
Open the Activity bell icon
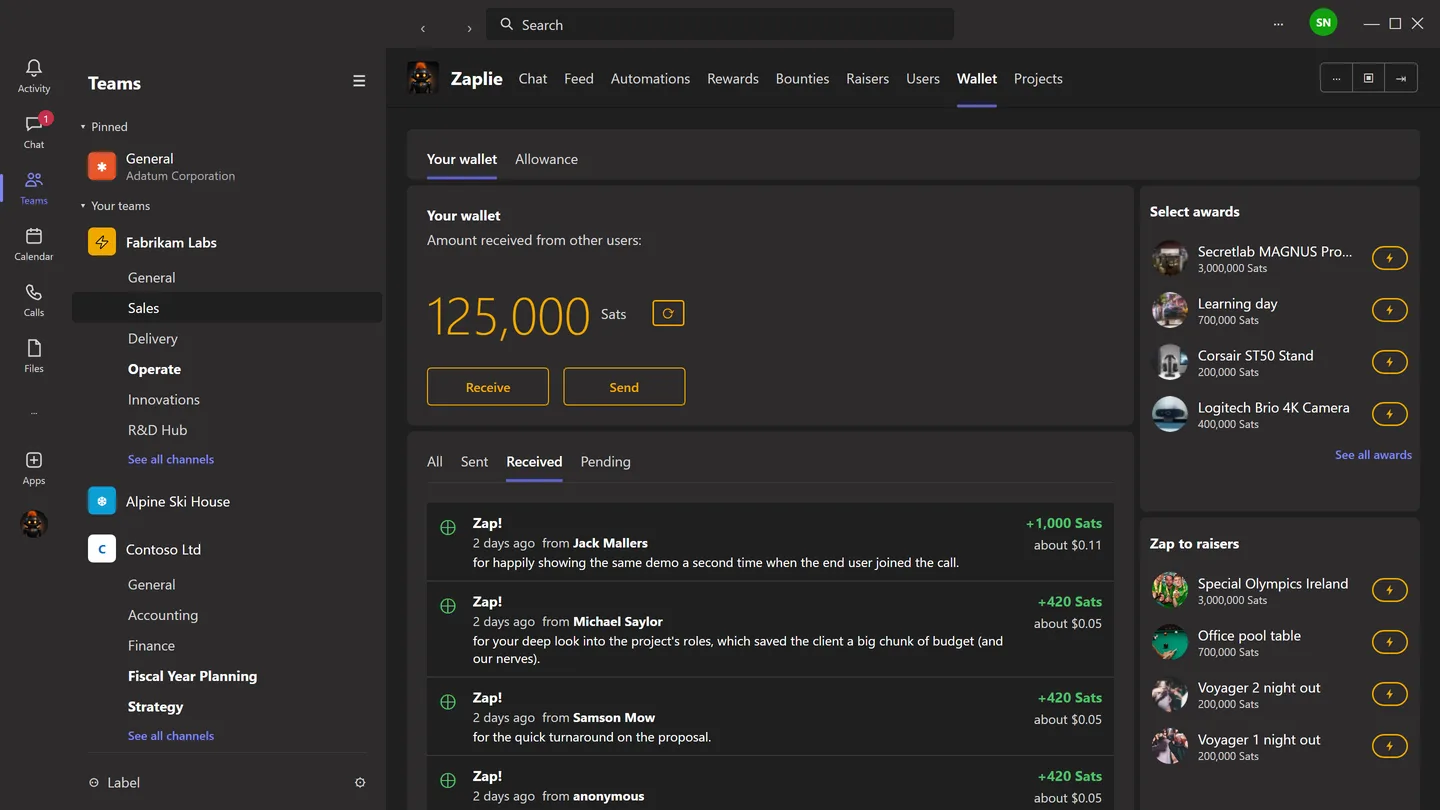coord(34,75)
